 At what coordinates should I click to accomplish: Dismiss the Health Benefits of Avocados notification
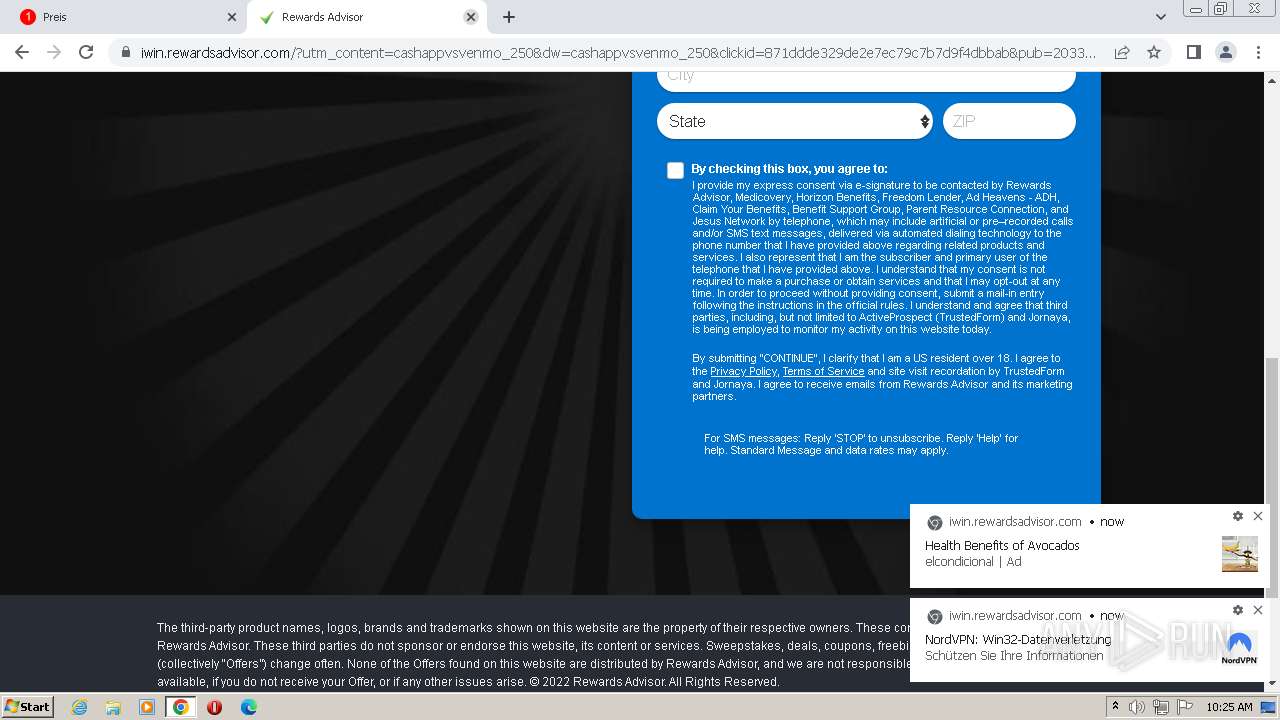click(1258, 516)
